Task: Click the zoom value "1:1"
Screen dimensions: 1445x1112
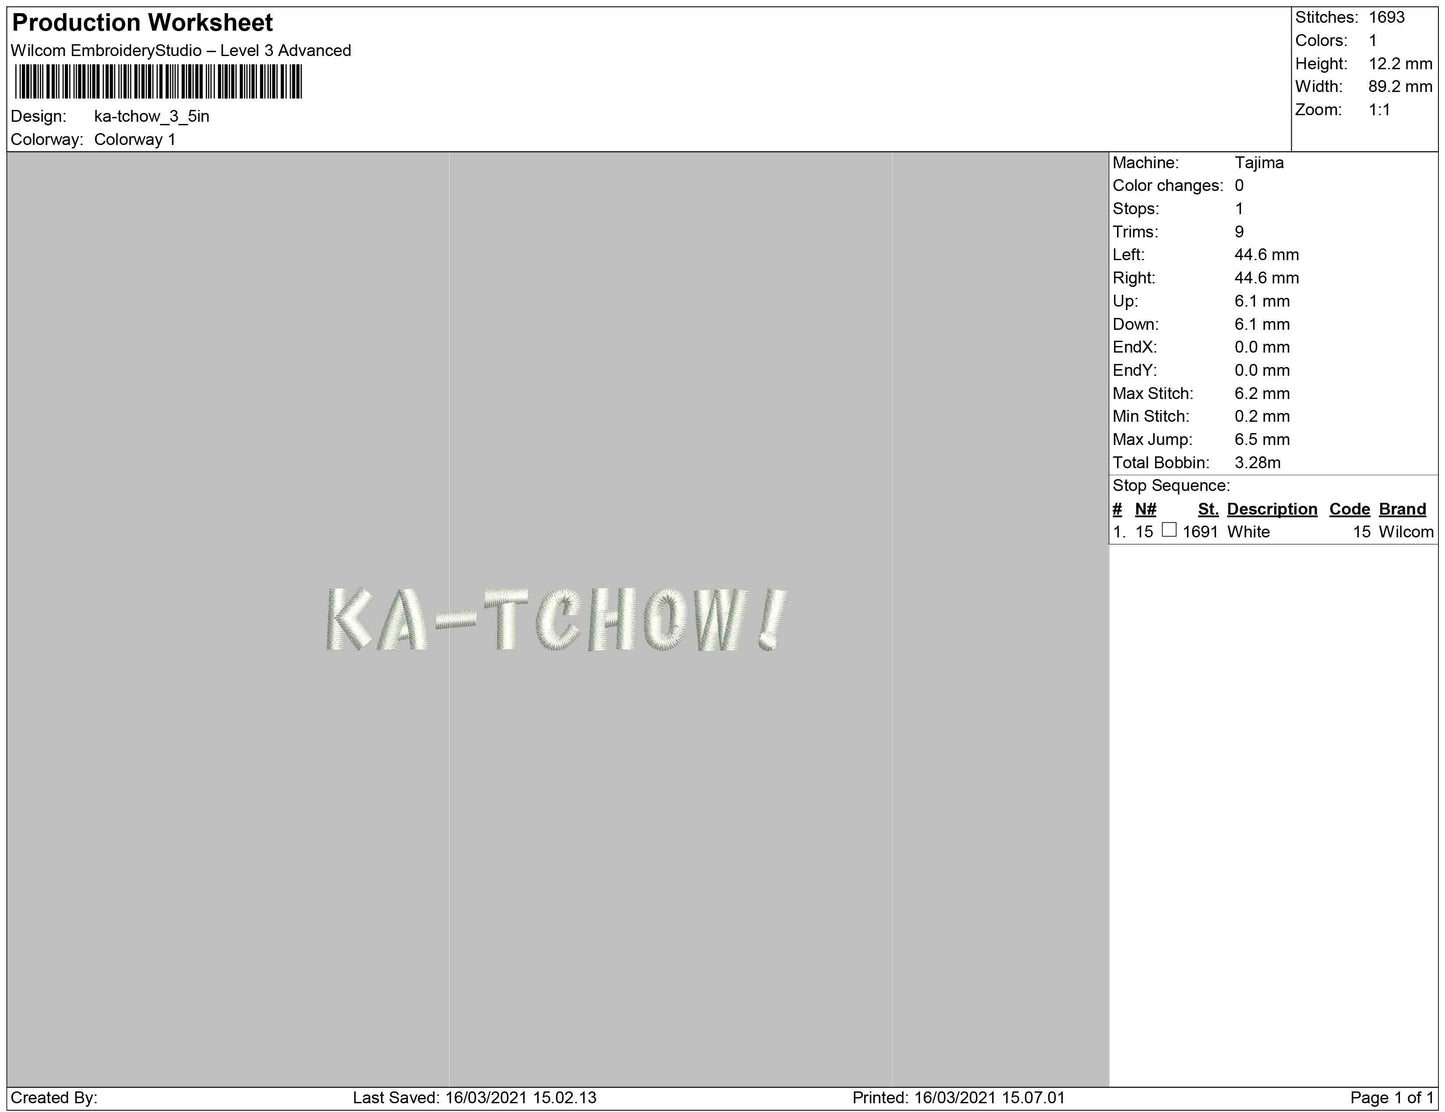Action: tap(1380, 110)
